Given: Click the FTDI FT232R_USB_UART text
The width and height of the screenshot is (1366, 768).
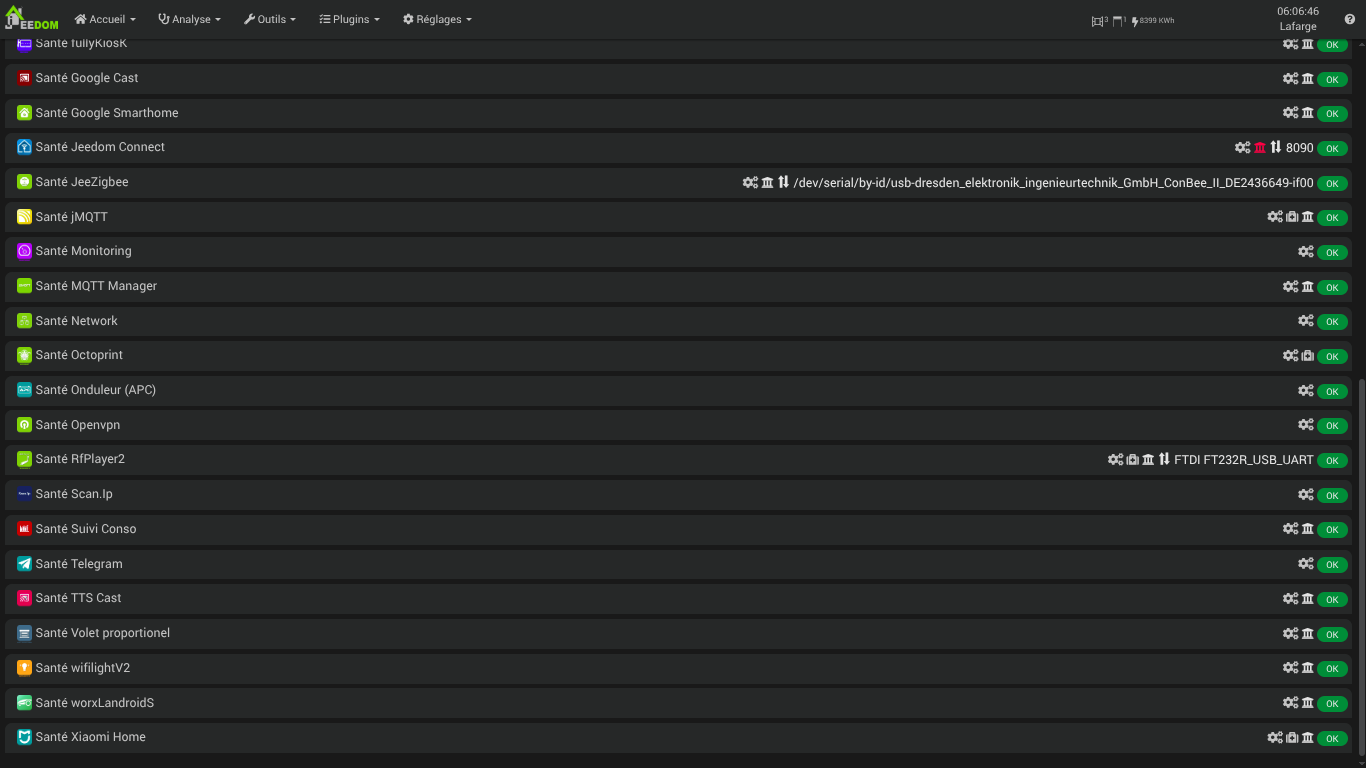Looking at the screenshot, I should pos(1244,460).
